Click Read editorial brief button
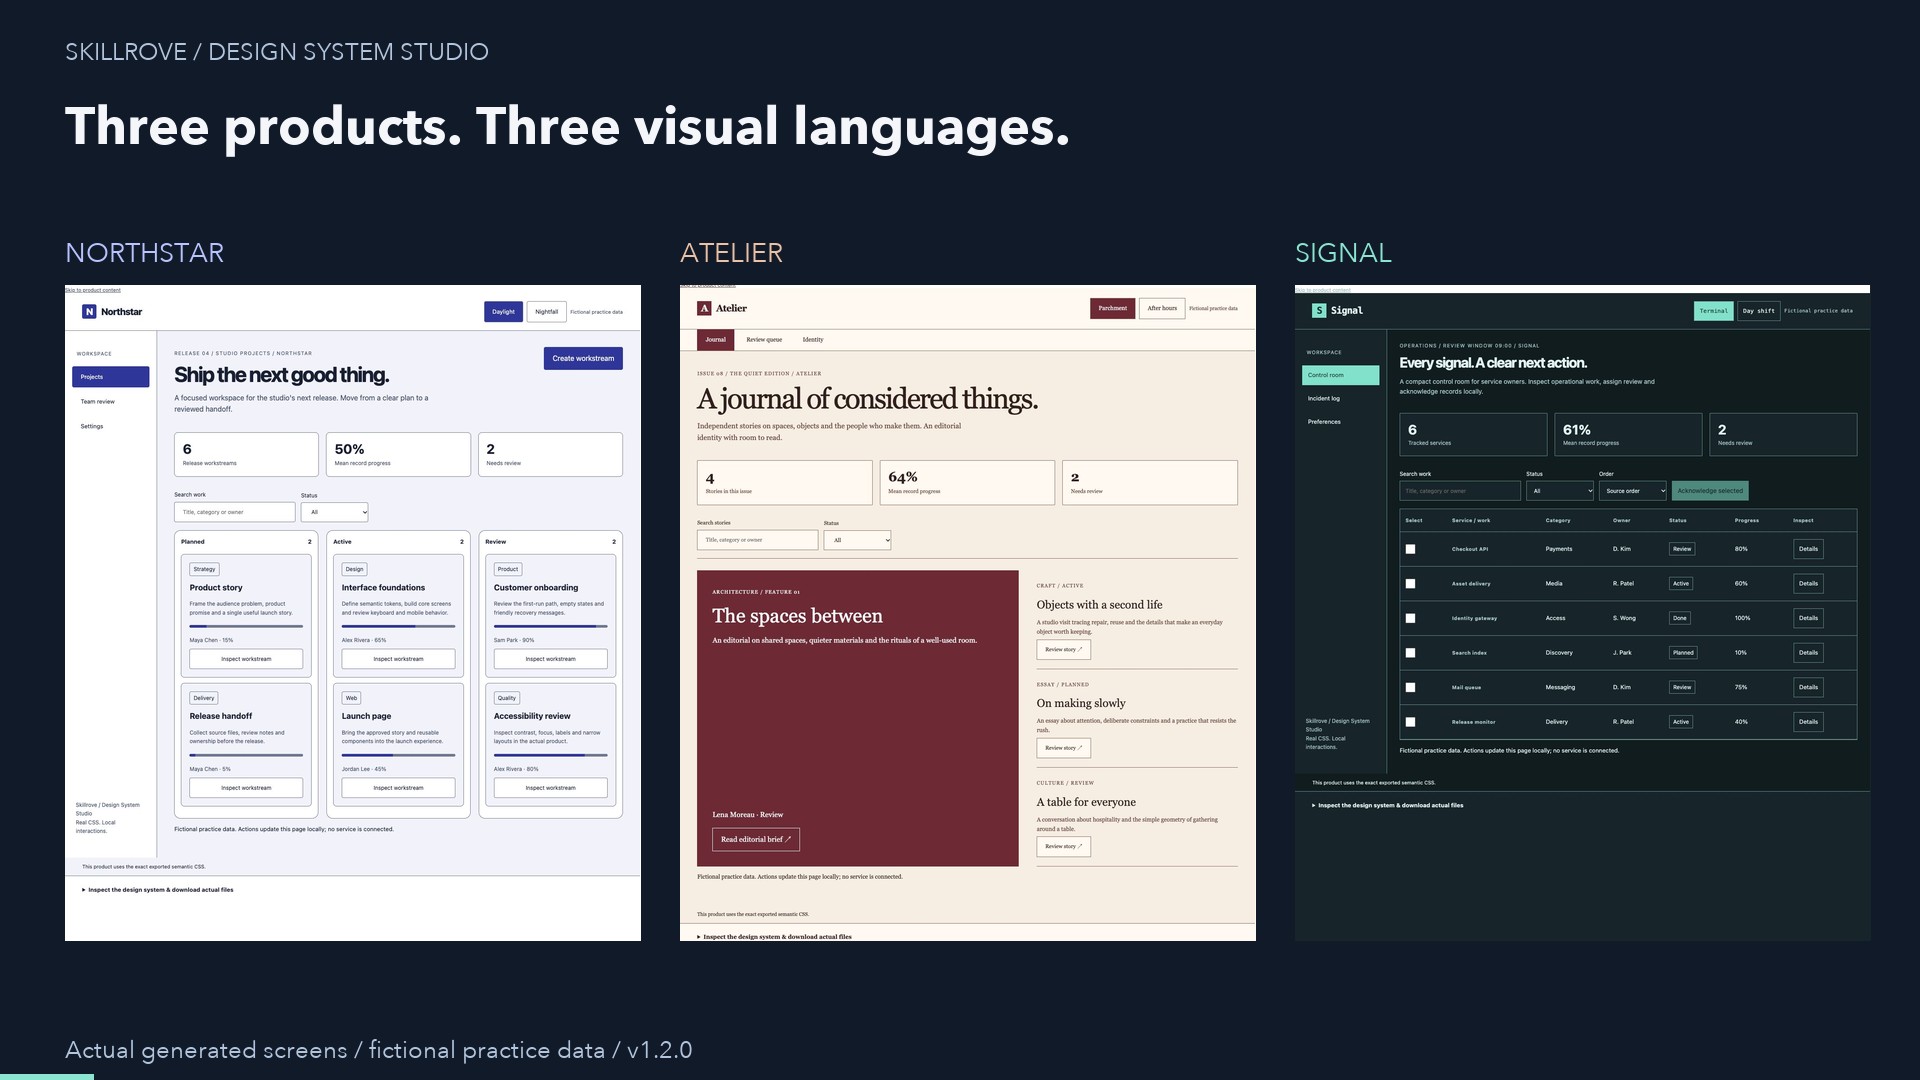Screen dimensions: 1920x1080 point(756,840)
